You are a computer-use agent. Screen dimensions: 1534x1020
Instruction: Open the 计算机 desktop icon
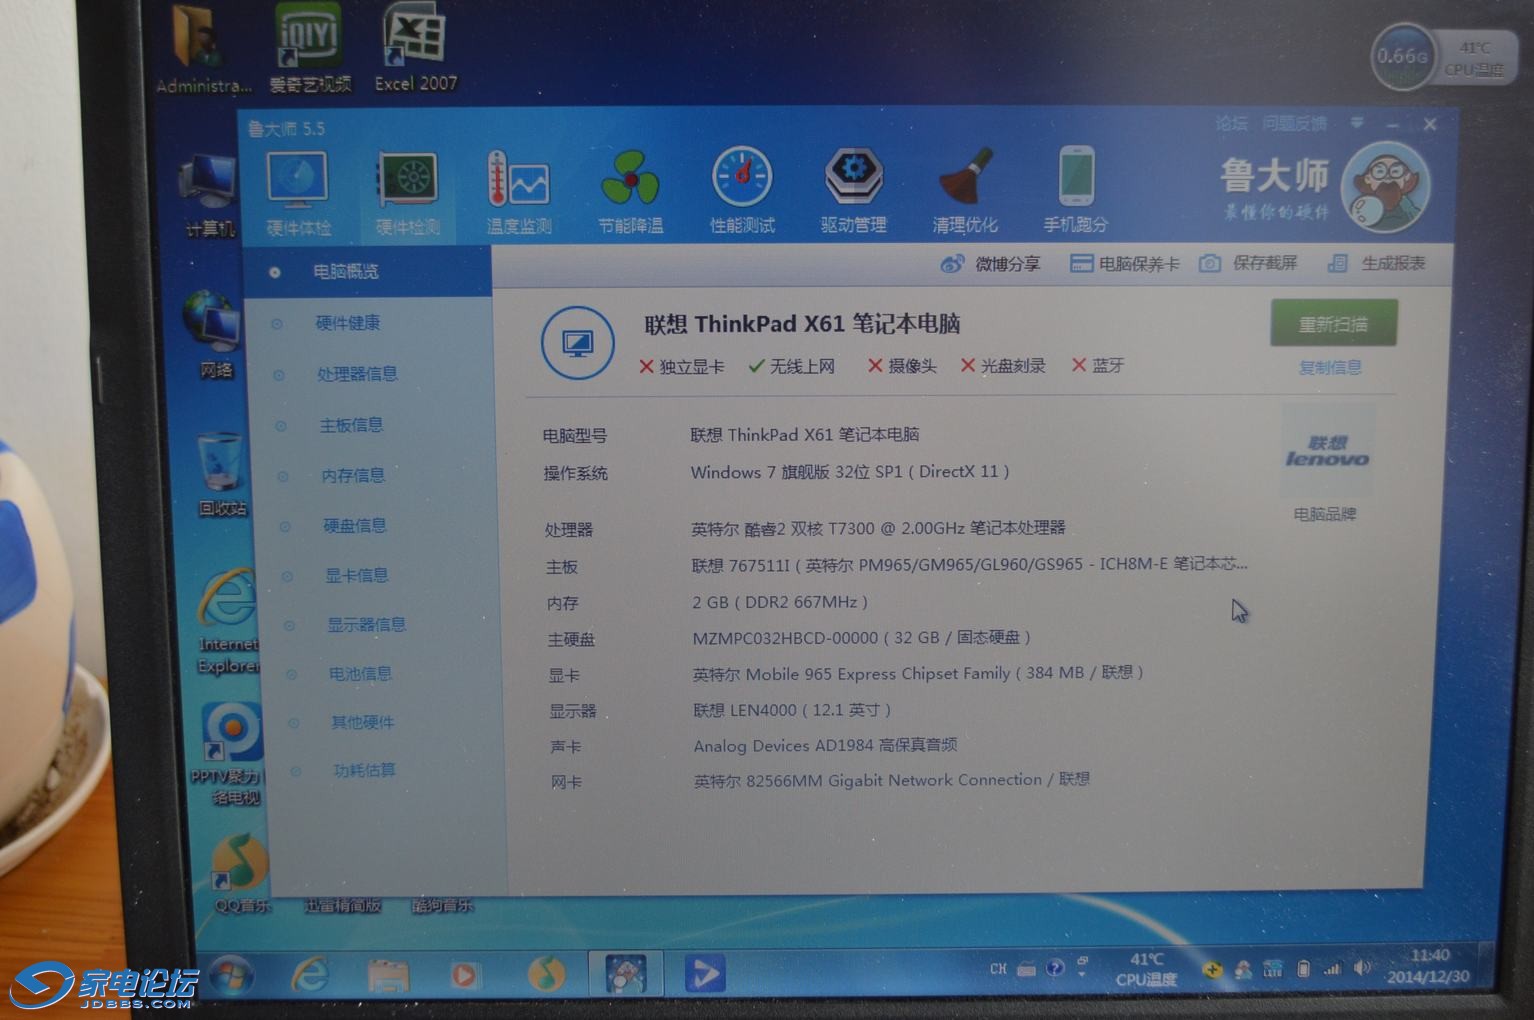coord(209,196)
